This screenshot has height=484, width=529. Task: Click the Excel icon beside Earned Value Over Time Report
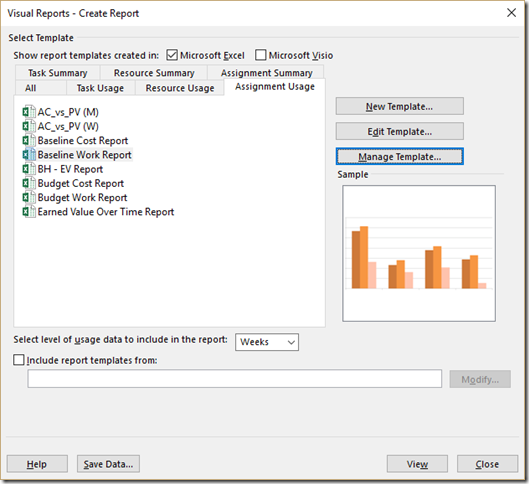point(29,212)
